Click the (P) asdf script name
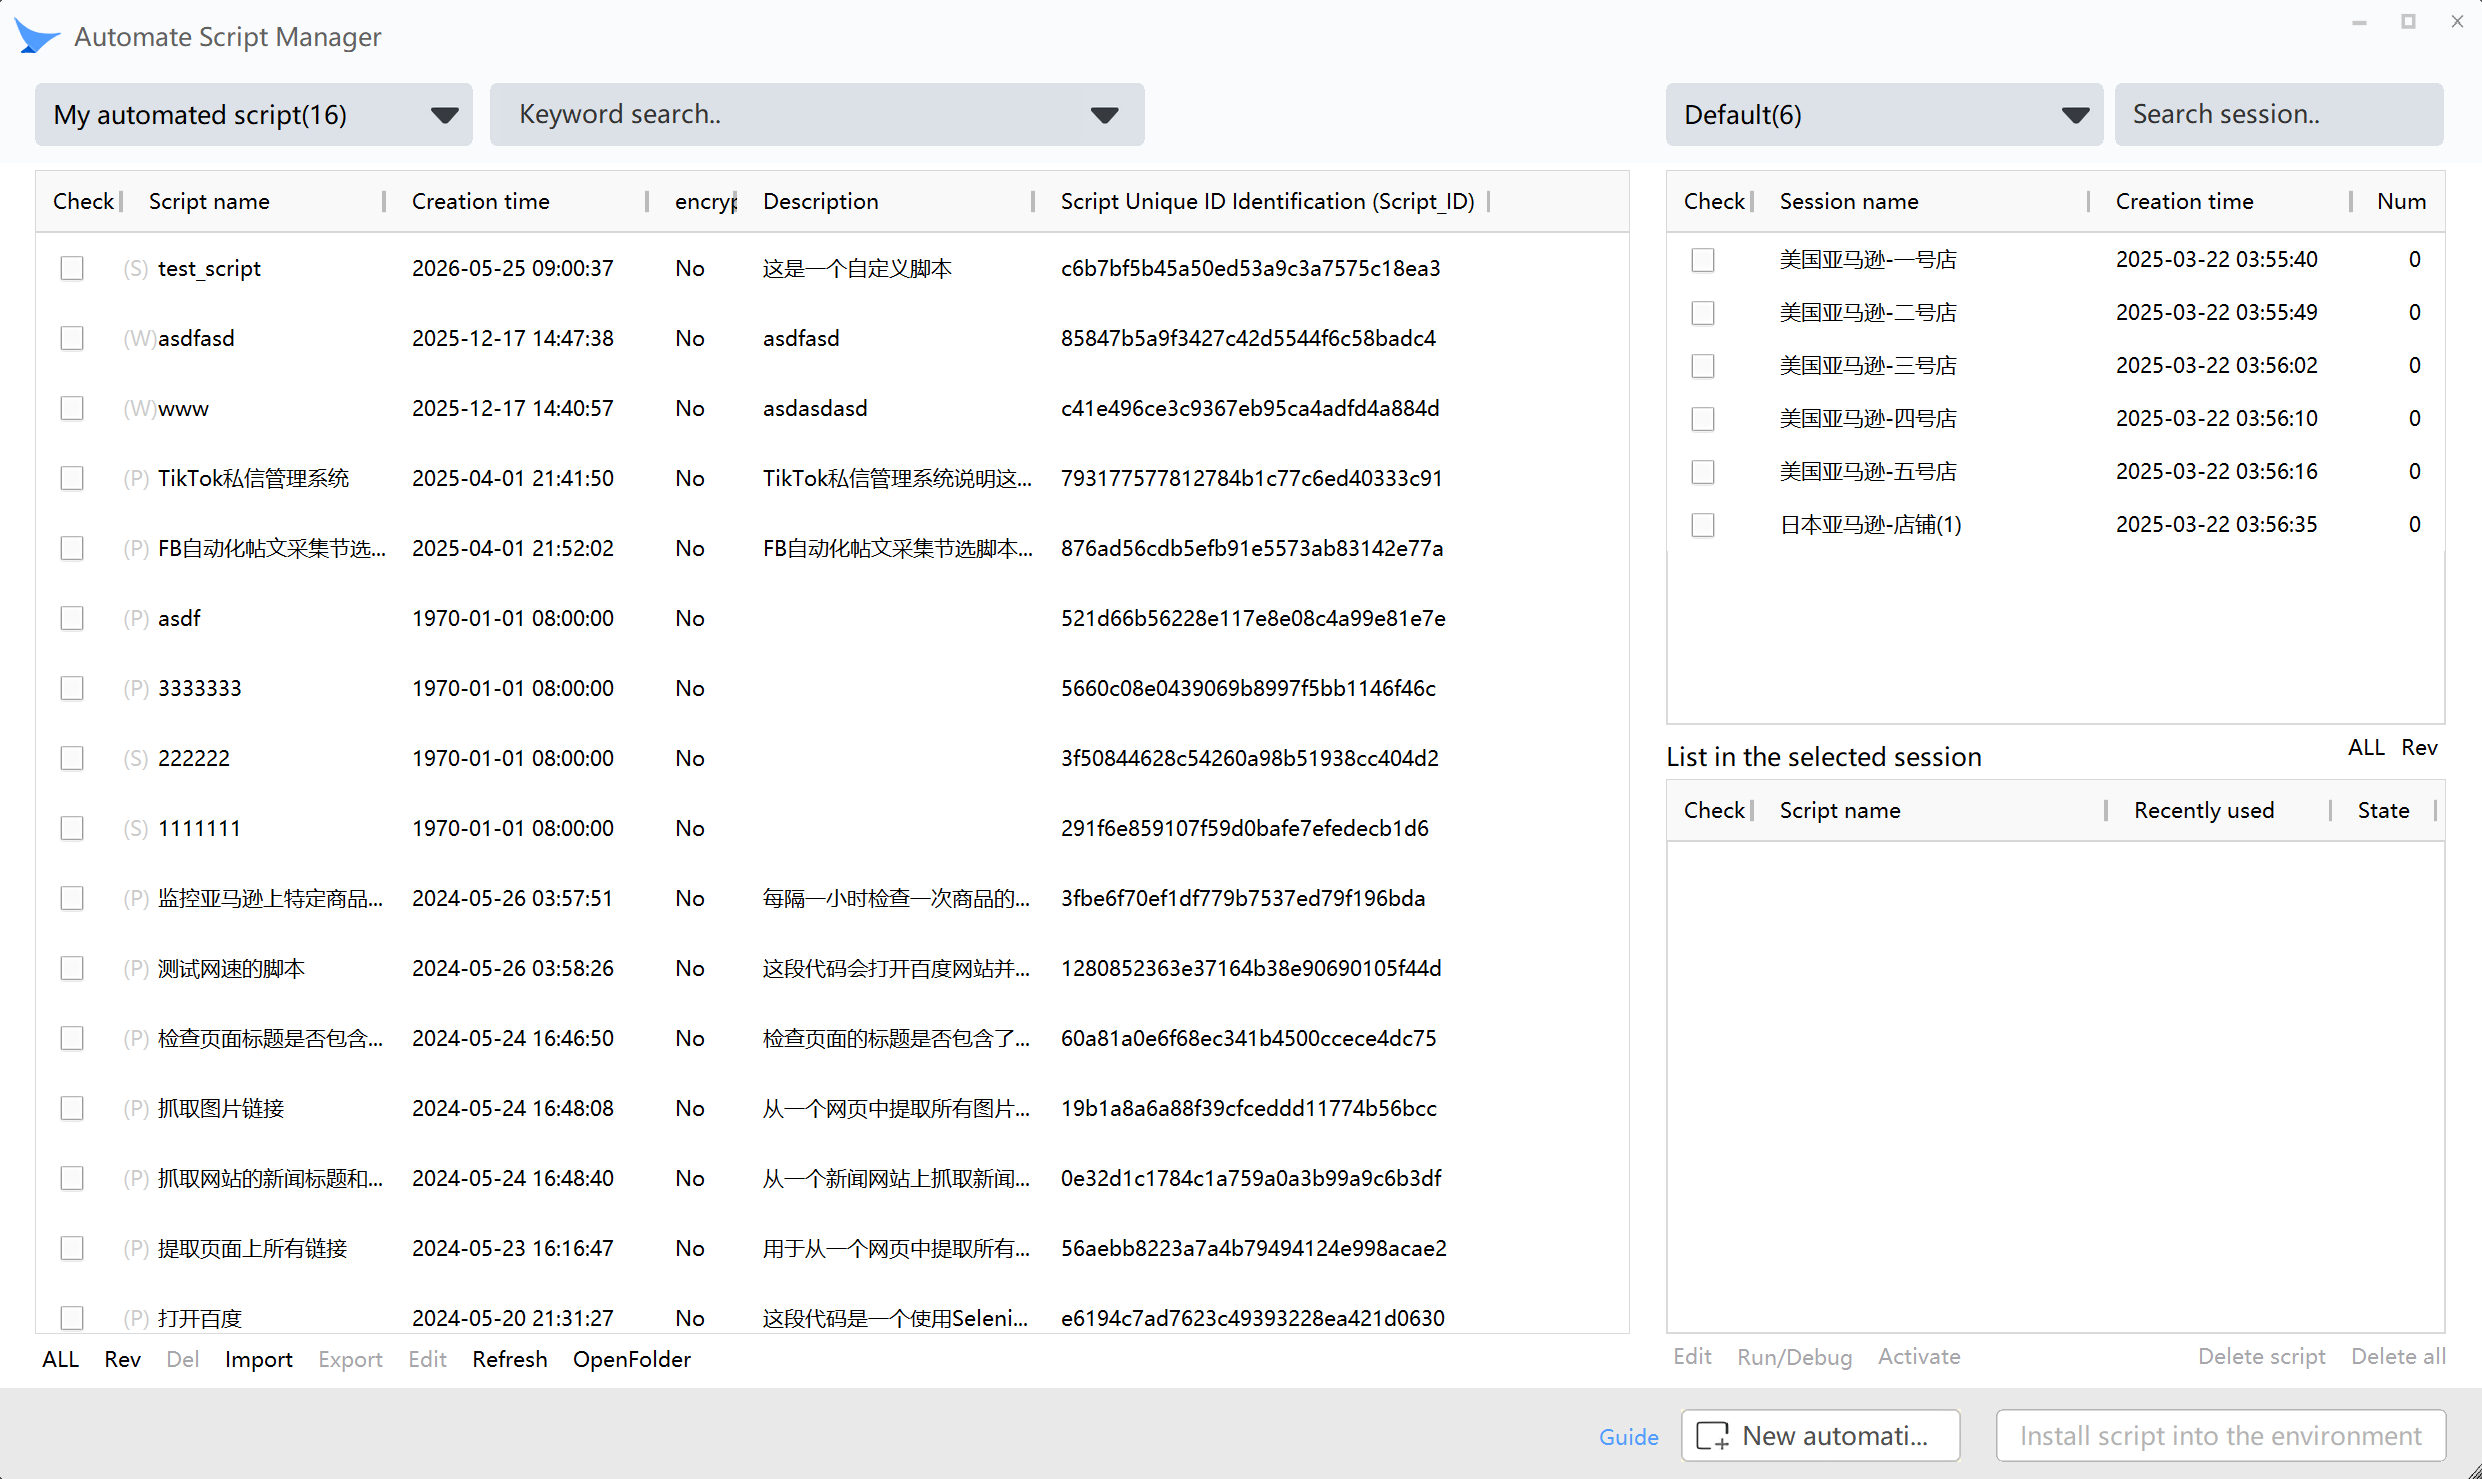 click(x=179, y=618)
